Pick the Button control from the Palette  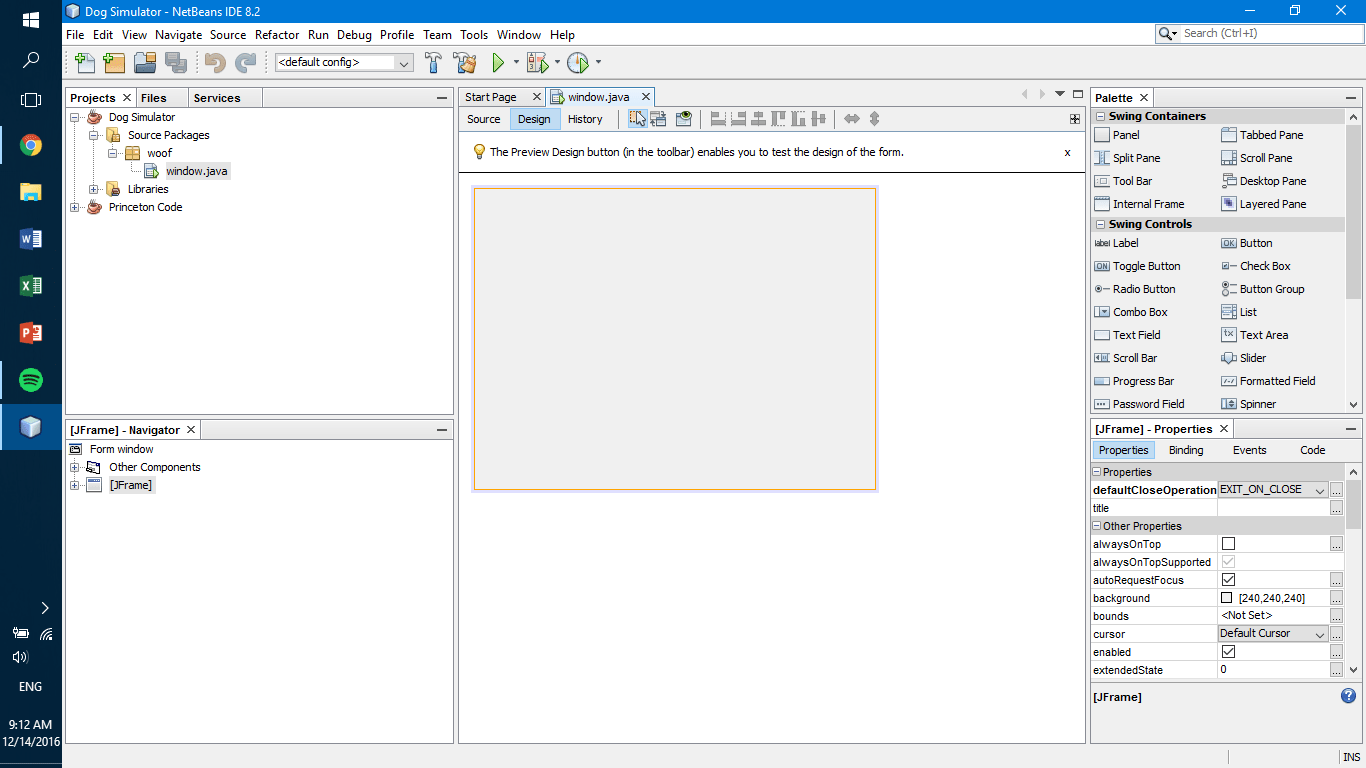(x=1247, y=243)
